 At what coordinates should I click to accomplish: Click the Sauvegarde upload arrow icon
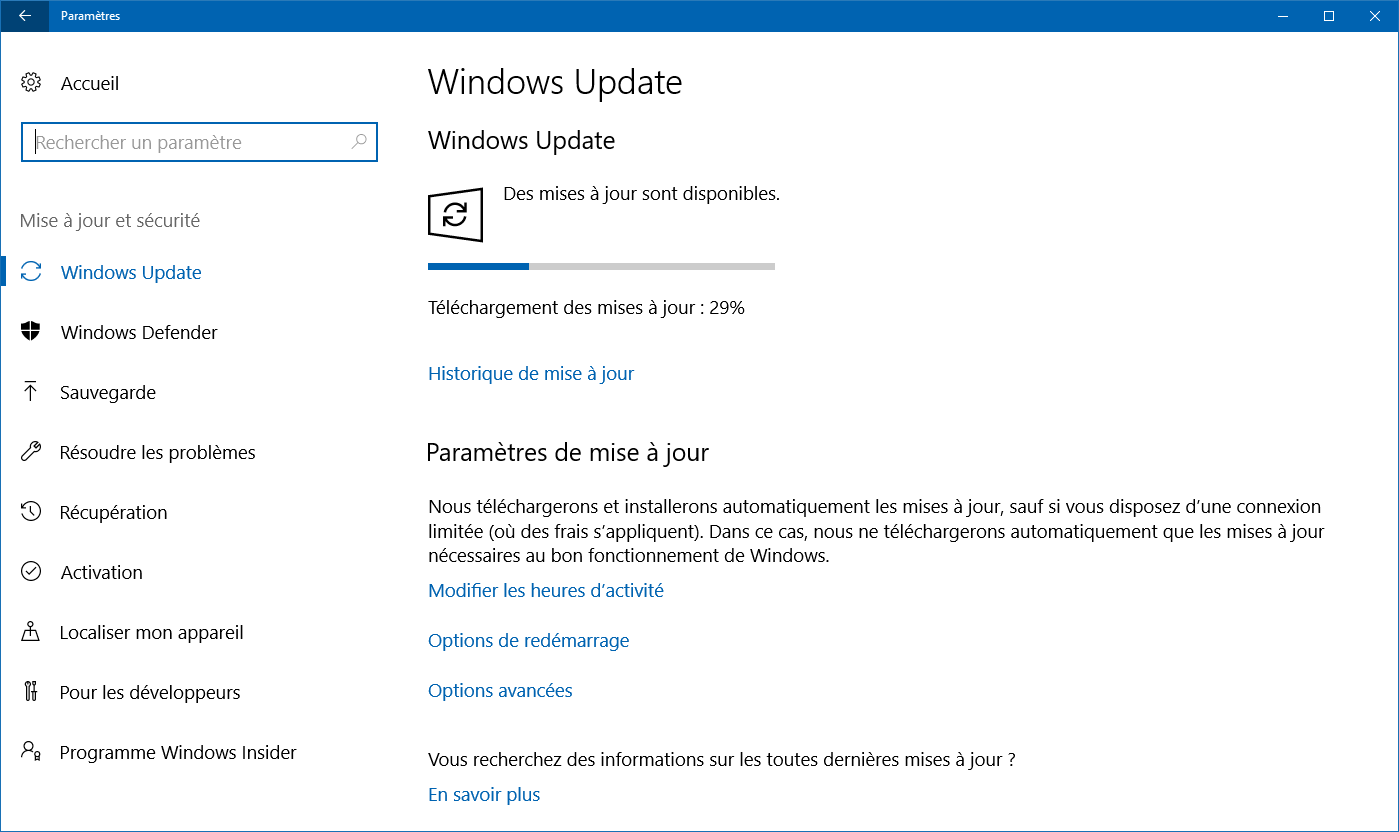point(31,392)
